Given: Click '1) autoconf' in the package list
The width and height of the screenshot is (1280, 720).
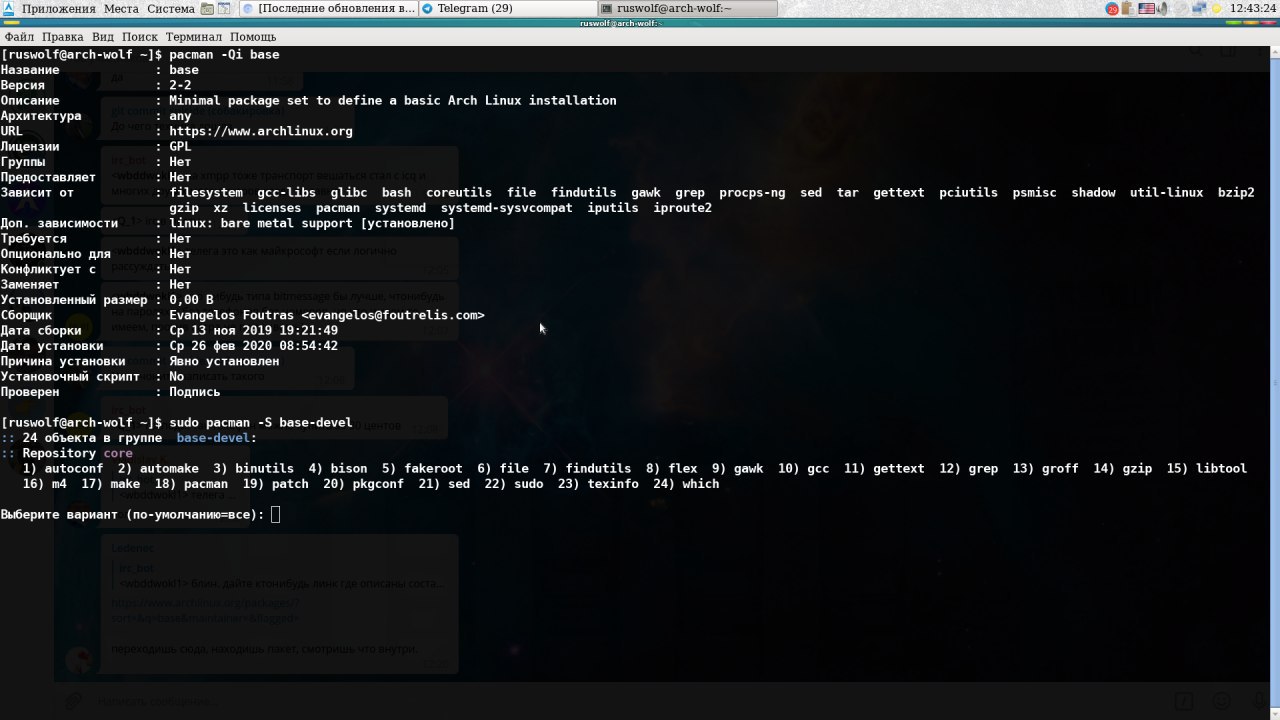Looking at the screenshot, I should (62, 469).
